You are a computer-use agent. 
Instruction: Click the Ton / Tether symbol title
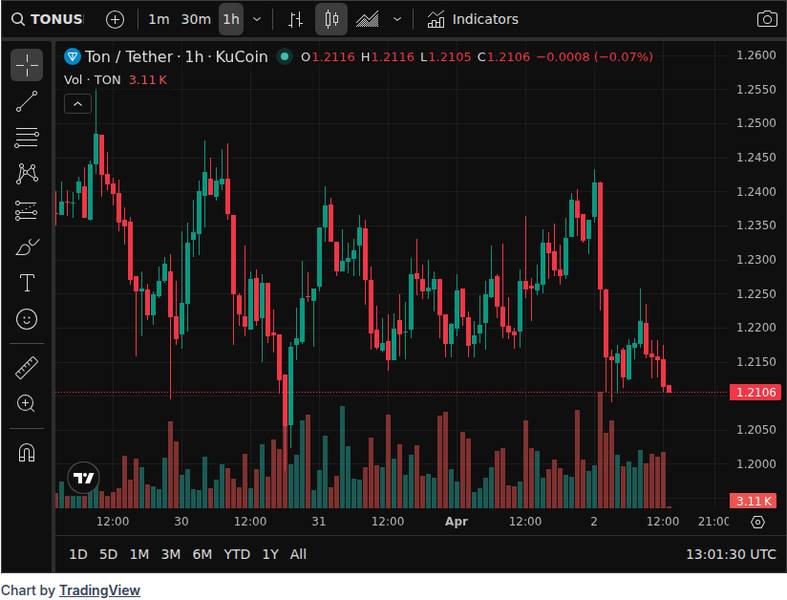[x=176, y=57]
